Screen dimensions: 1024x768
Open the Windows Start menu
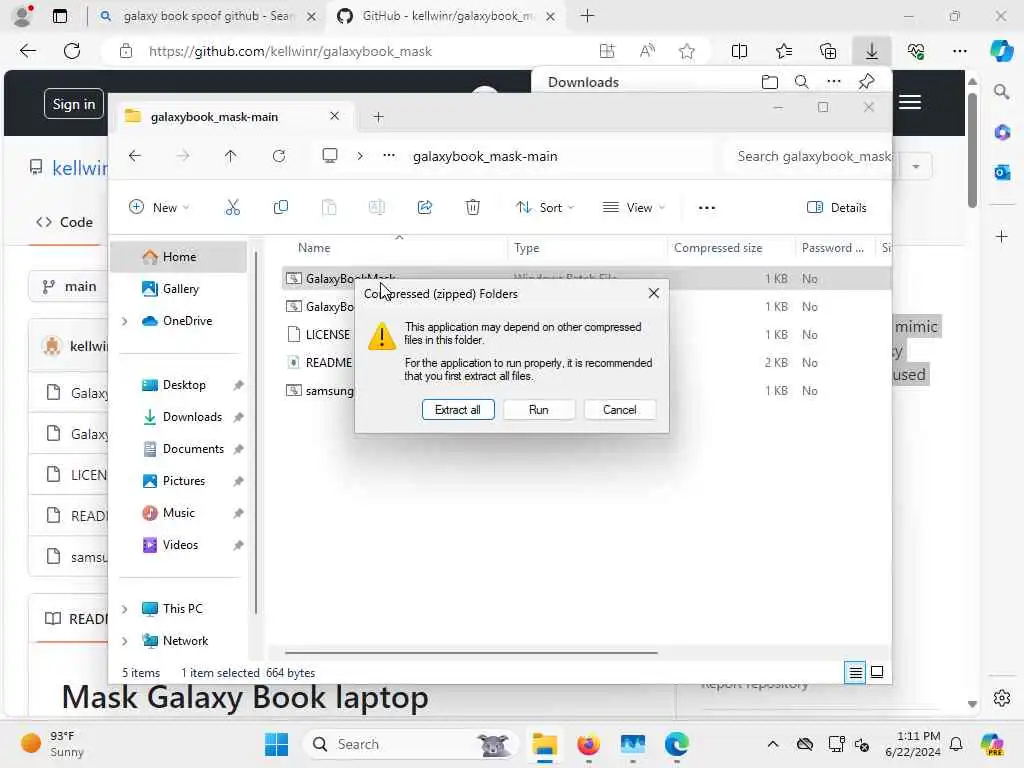[x=276, y=744]
